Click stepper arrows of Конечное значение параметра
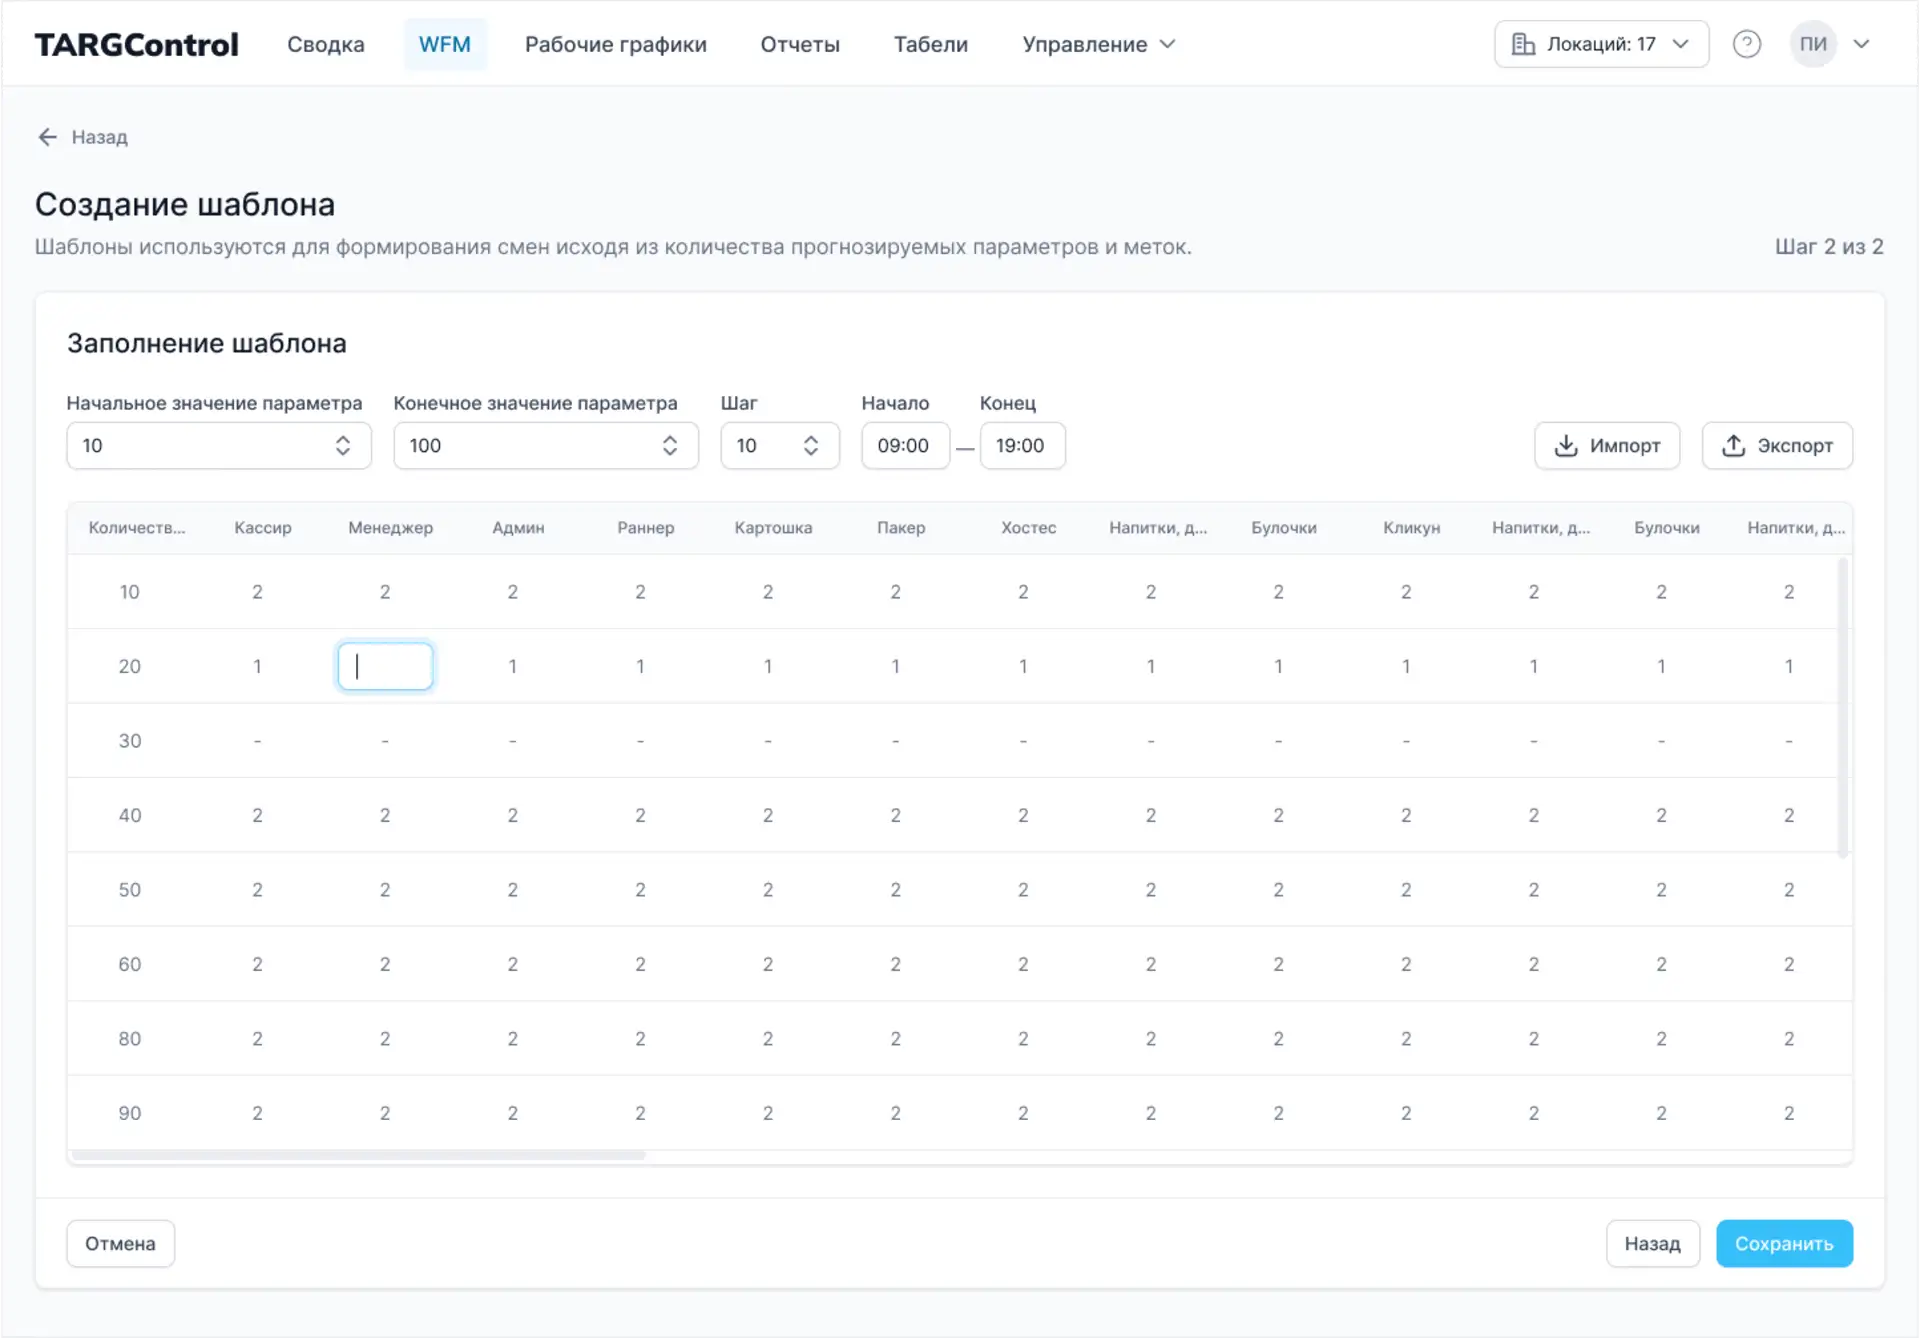 point(670,446)
